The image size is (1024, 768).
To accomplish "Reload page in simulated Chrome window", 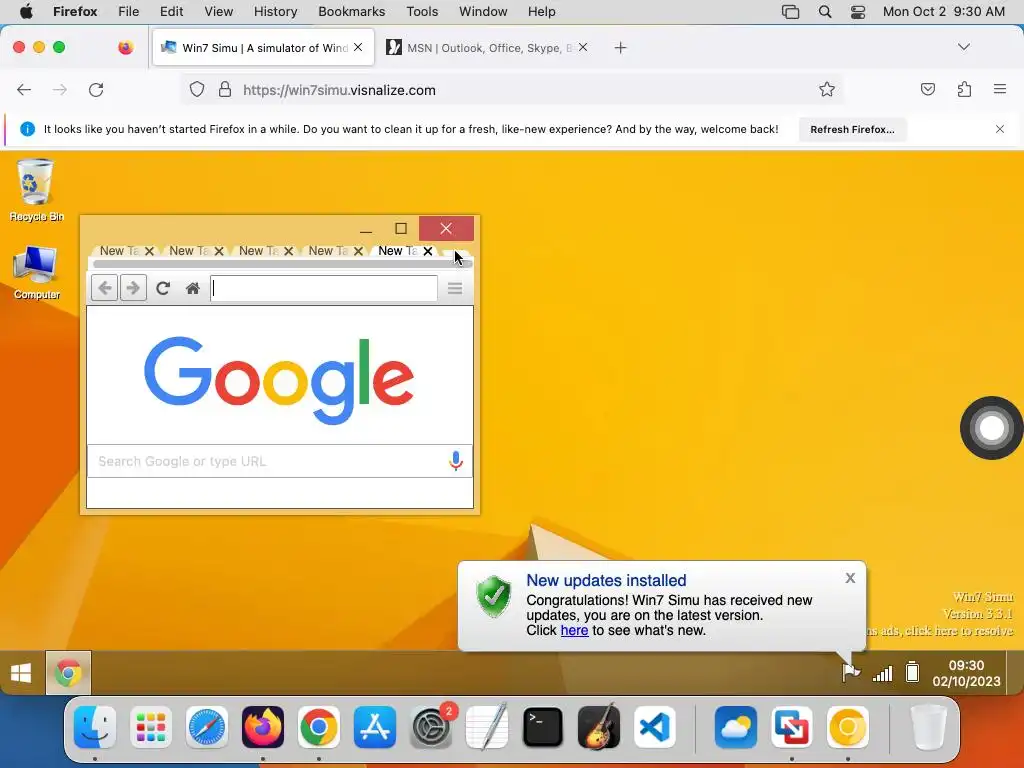I will (x=163, y=288).
